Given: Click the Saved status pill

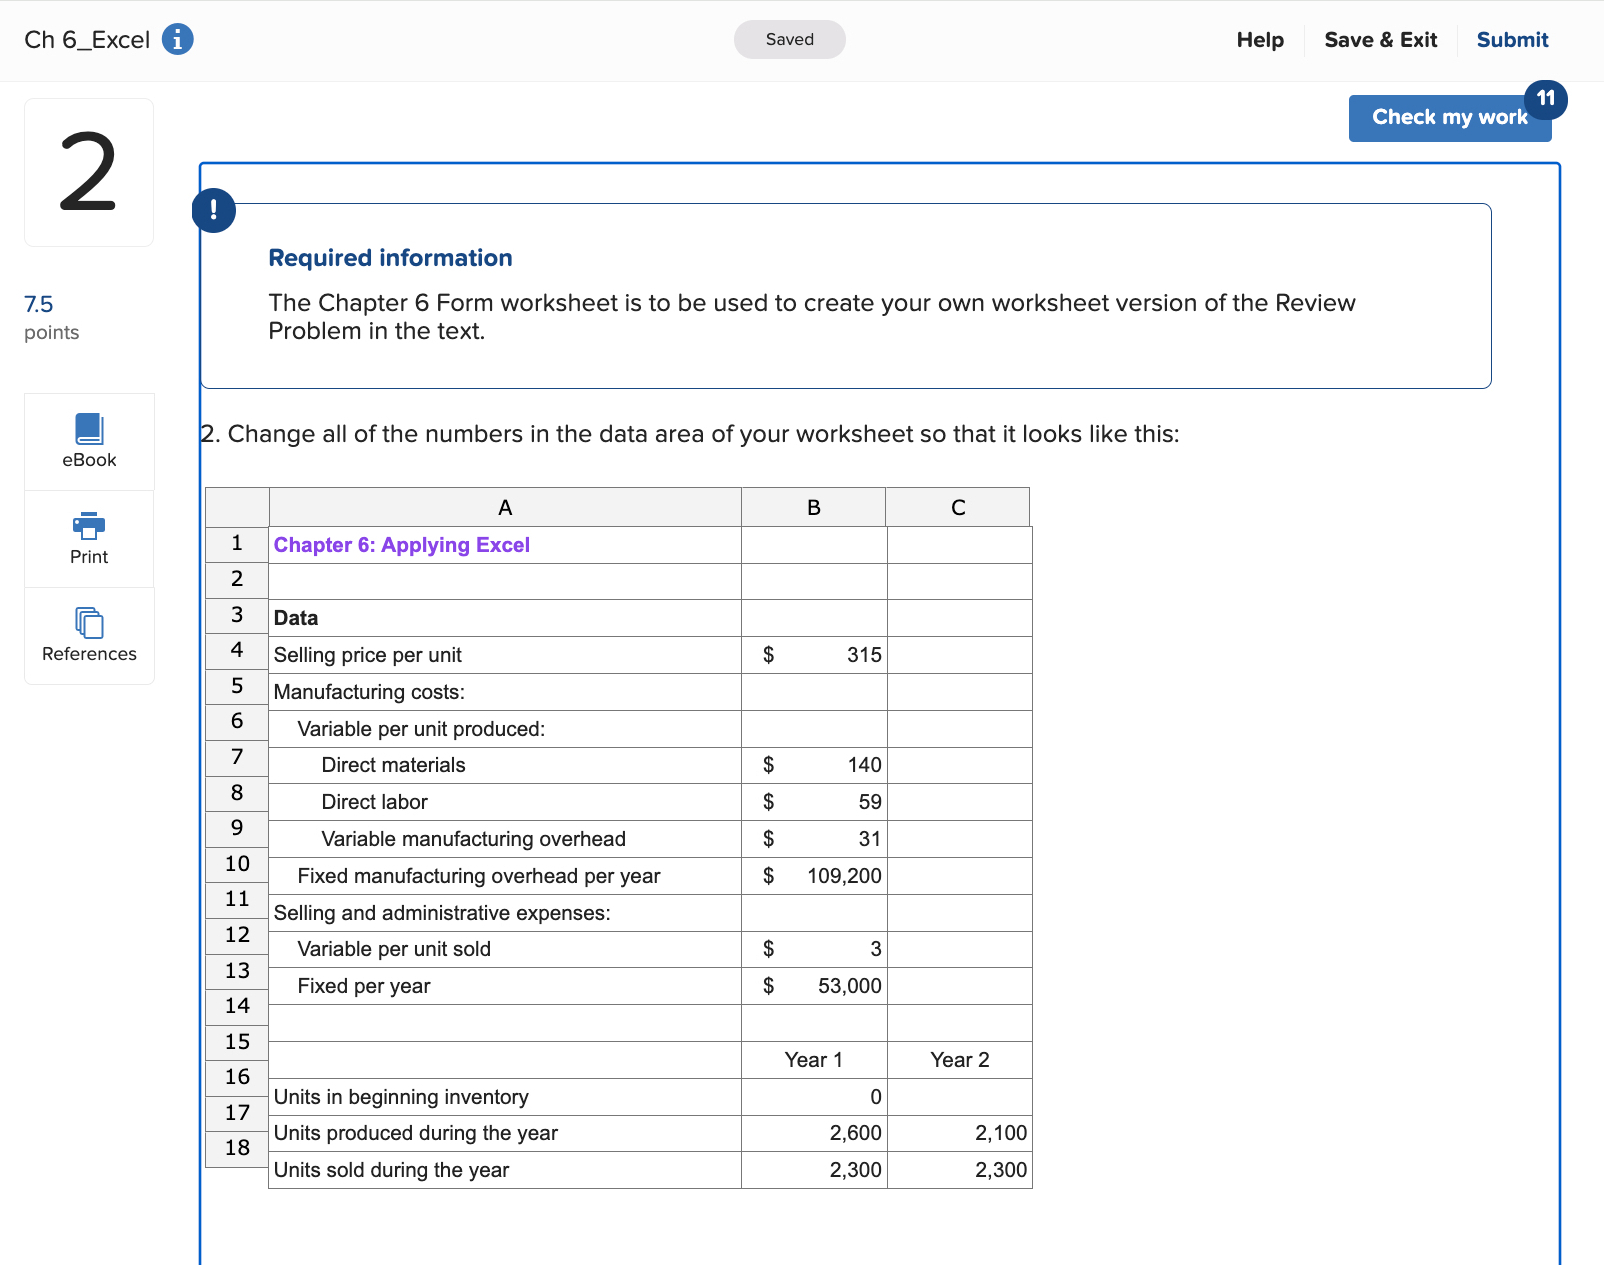Looking at the screenshot, I should (x=789, y=39).
